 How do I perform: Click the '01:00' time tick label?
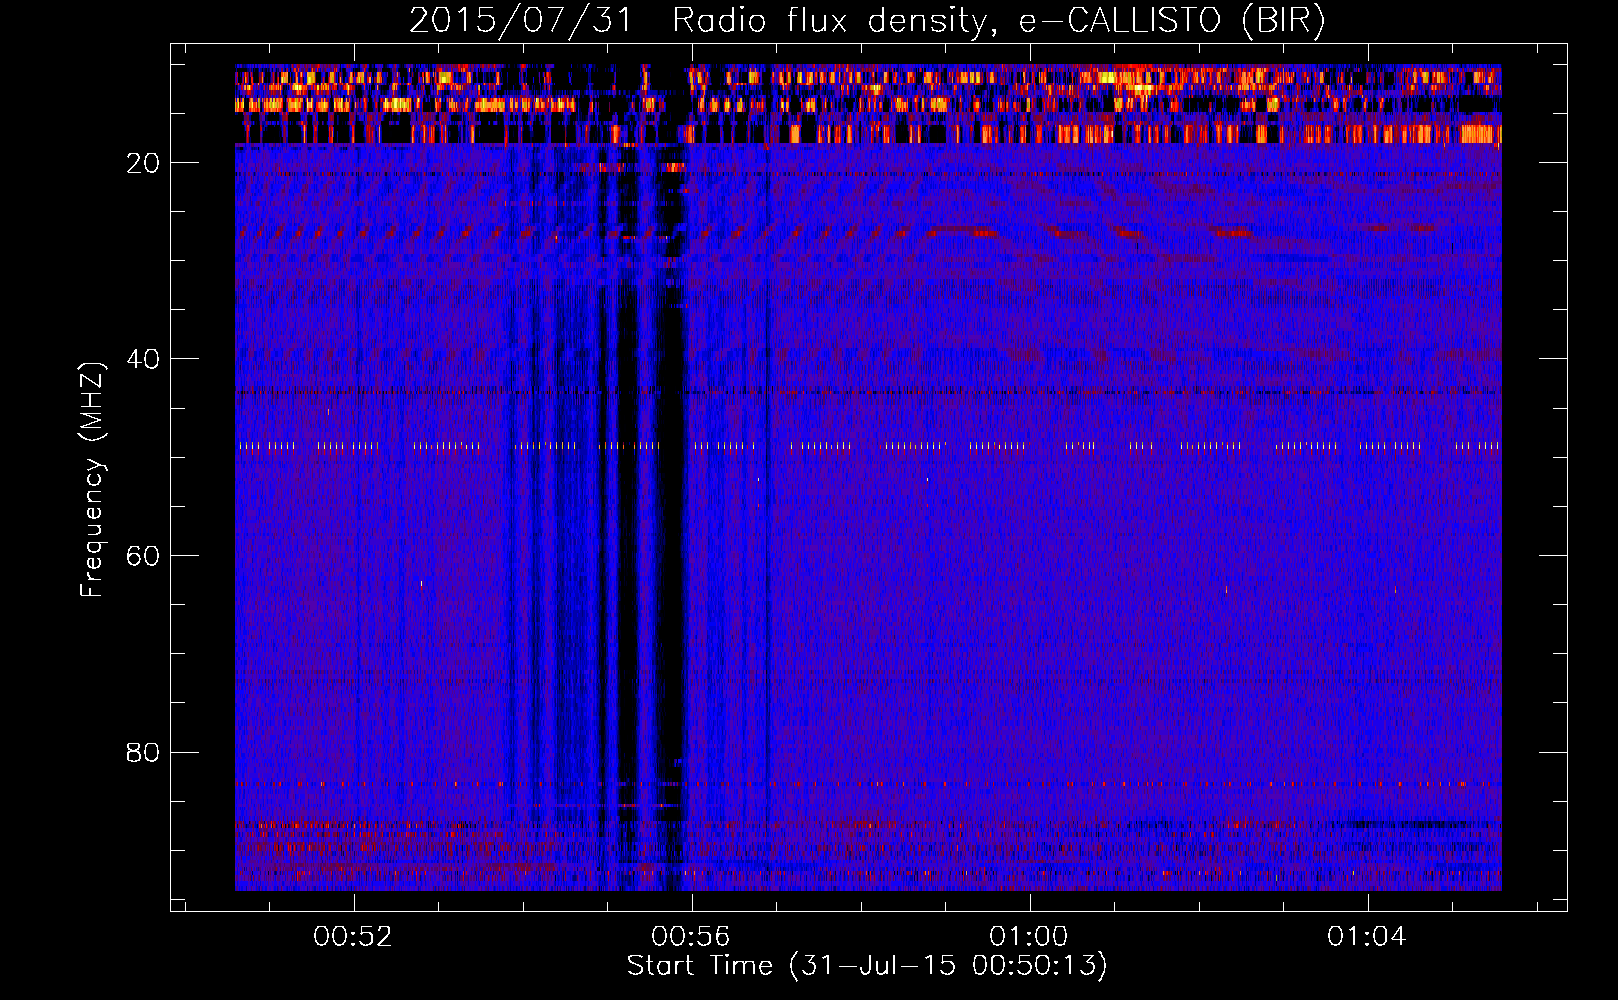click(x=1029, y=937)
